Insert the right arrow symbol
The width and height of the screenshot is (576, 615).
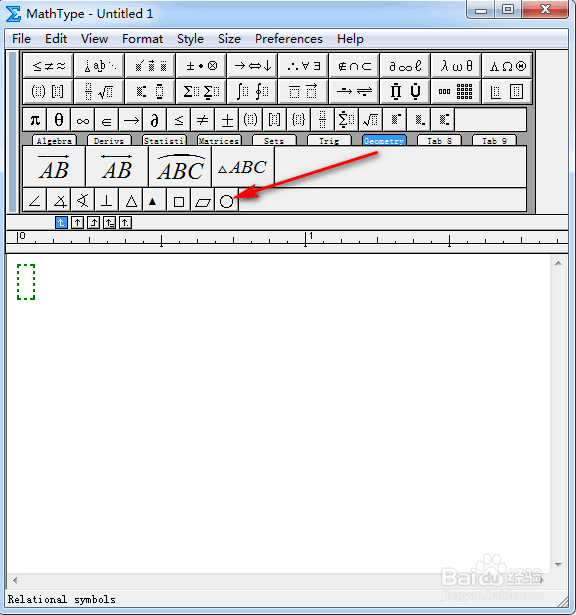coord(131,120)
